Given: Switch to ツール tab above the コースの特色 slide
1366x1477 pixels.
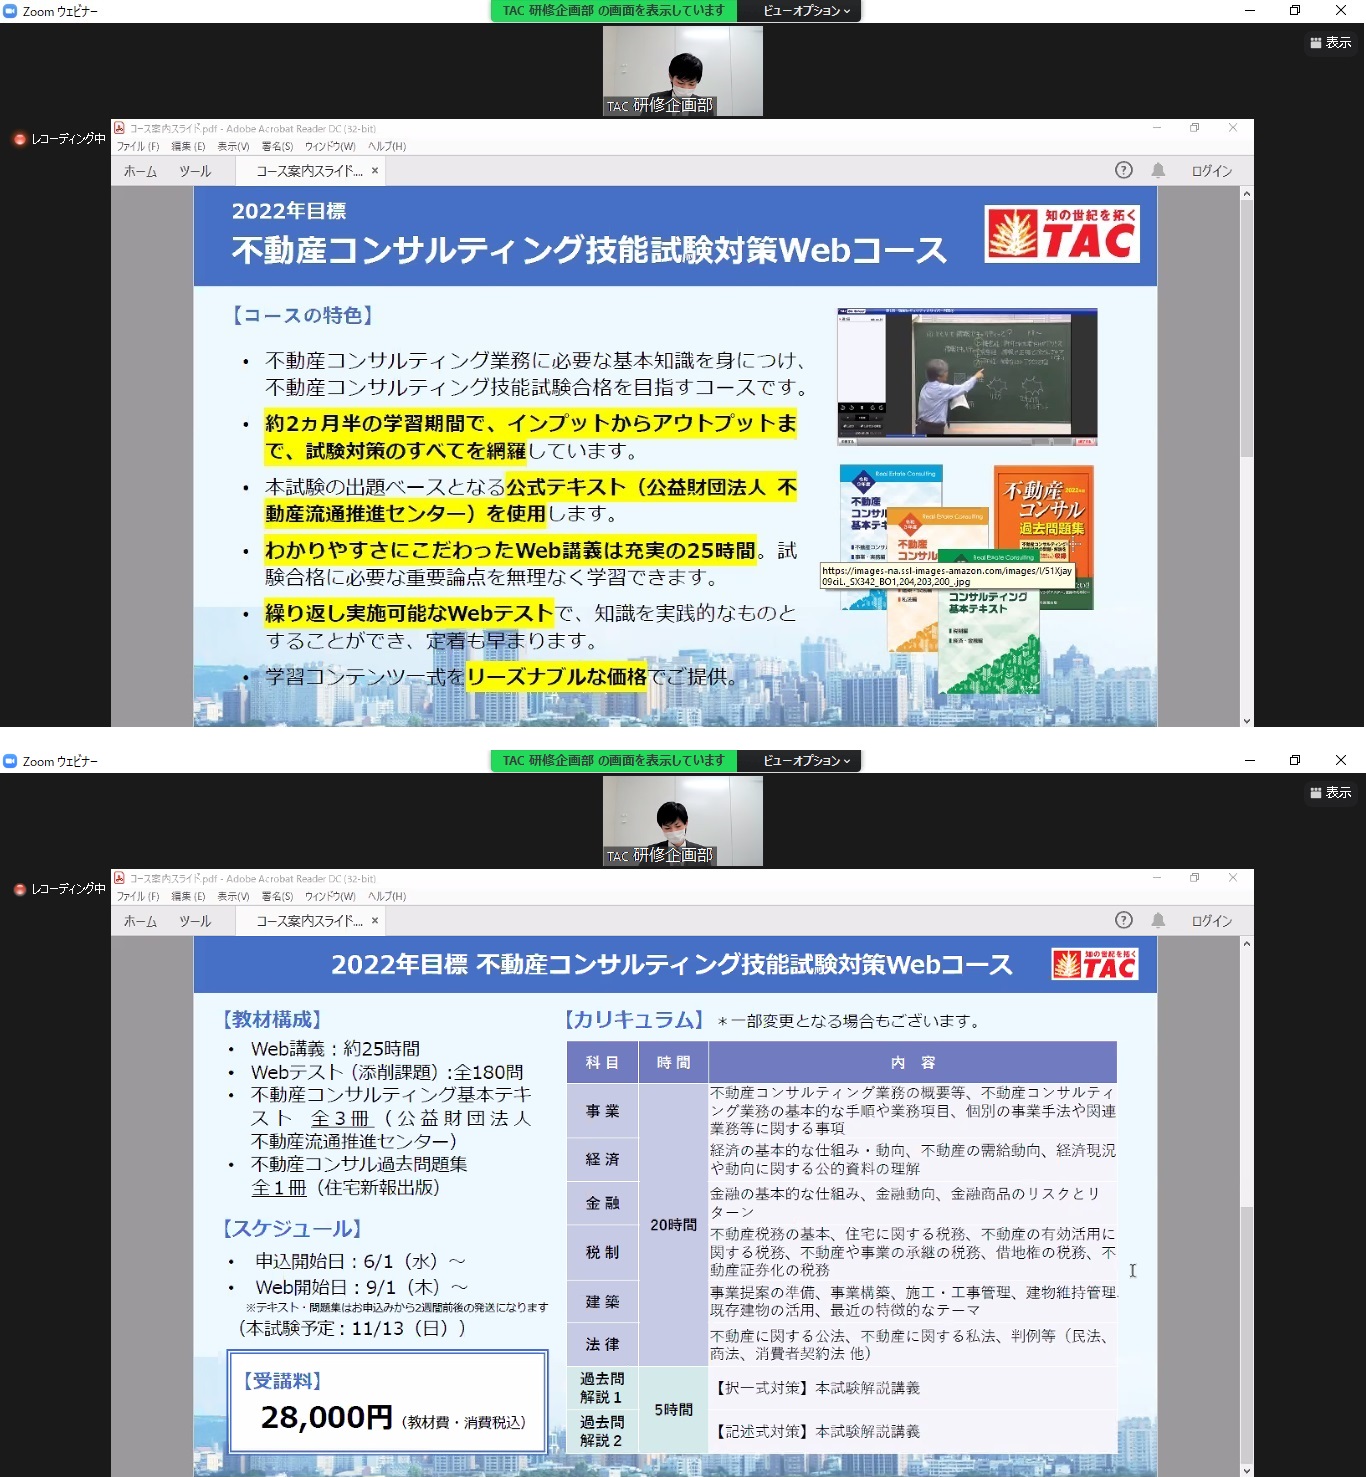Looking at the screenshot, I should pyautogui.click(x=195, y=171).
